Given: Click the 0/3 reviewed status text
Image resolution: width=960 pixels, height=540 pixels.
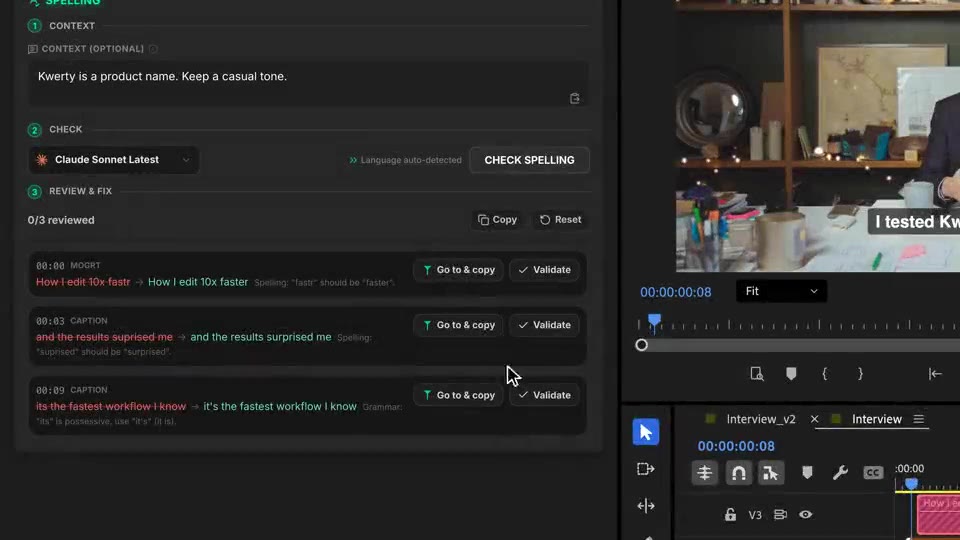Looking at the screenshot, I should pyautogui.click(x=61, y=220).
